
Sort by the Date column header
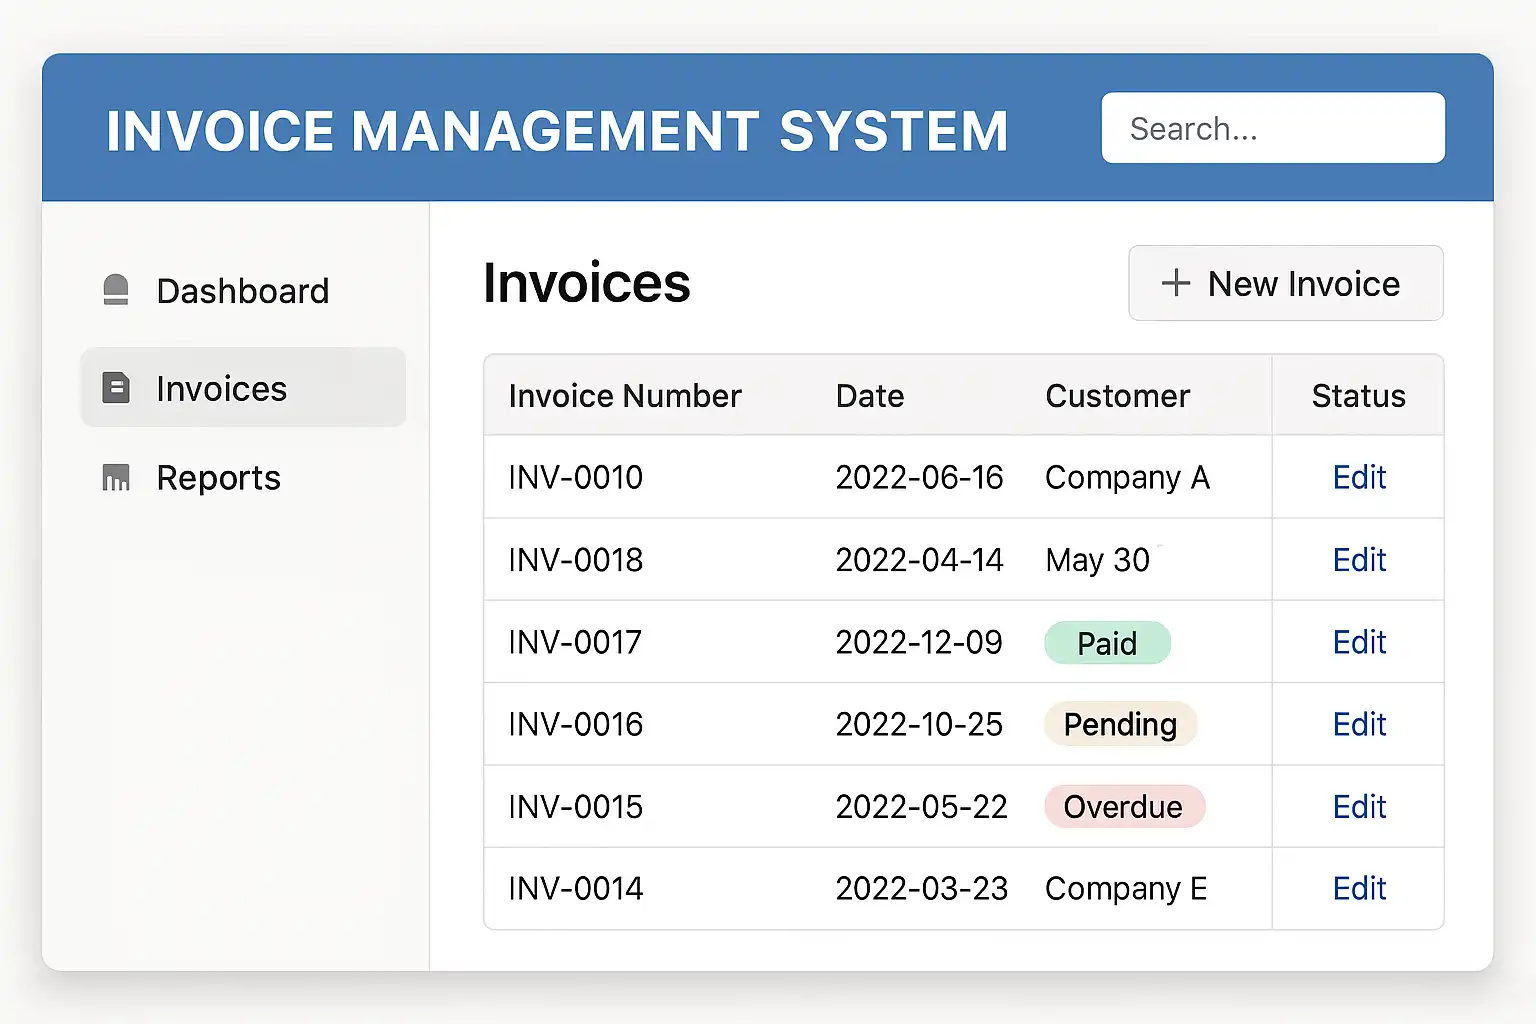(x=869, y=396)
